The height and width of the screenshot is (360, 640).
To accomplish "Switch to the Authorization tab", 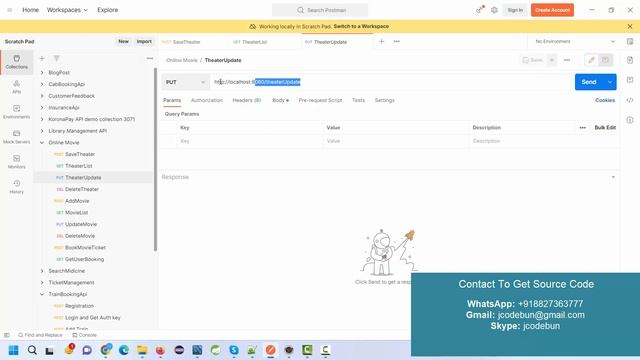I will click(207, 100).
